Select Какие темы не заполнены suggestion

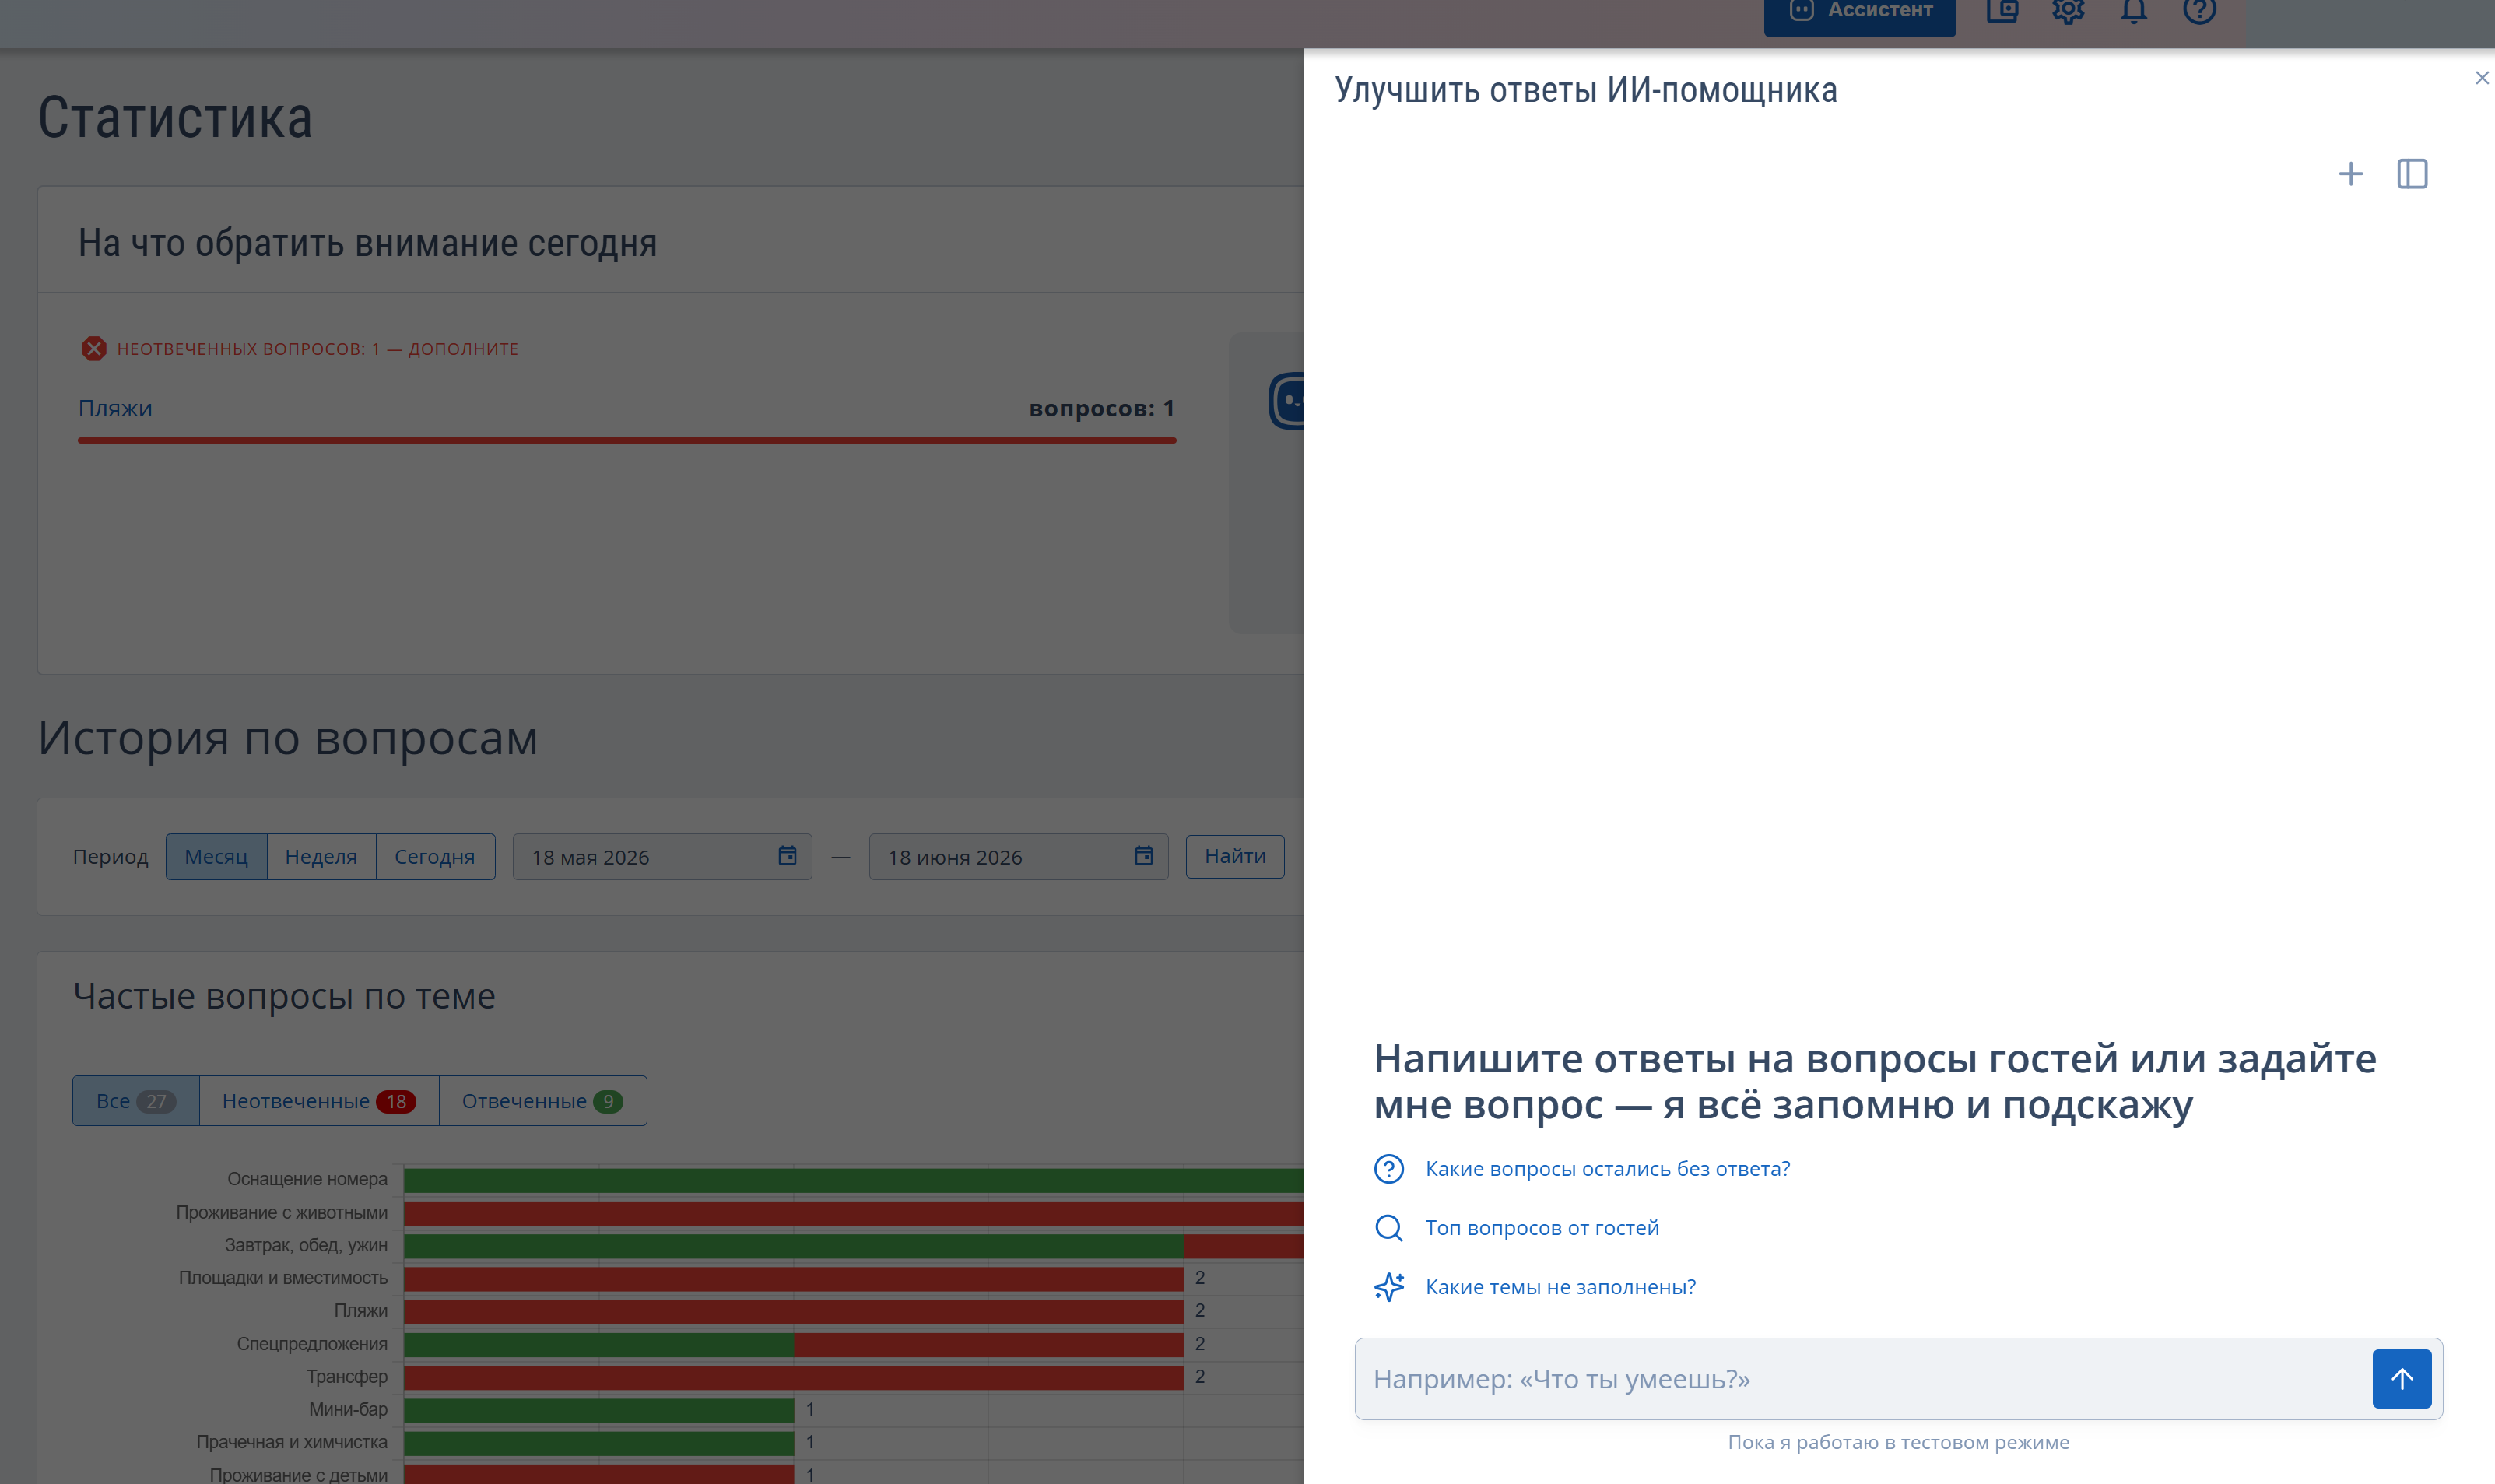pos(1560,1286)
